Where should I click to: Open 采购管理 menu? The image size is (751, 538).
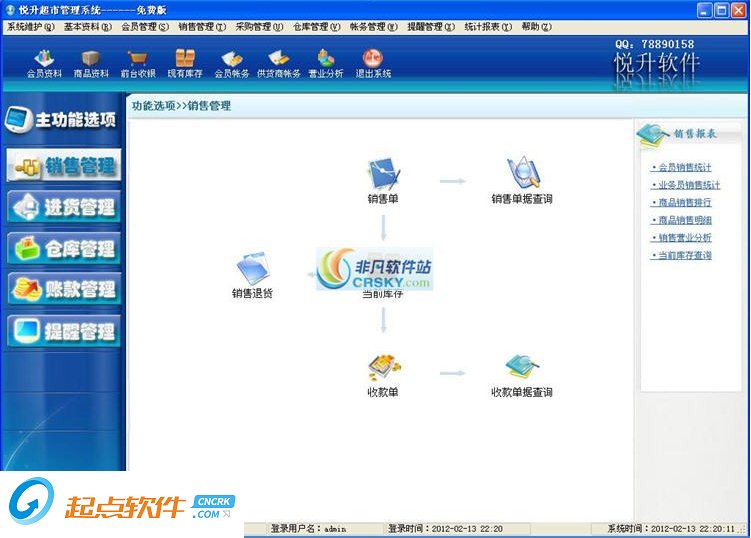(x=260, y=27)
